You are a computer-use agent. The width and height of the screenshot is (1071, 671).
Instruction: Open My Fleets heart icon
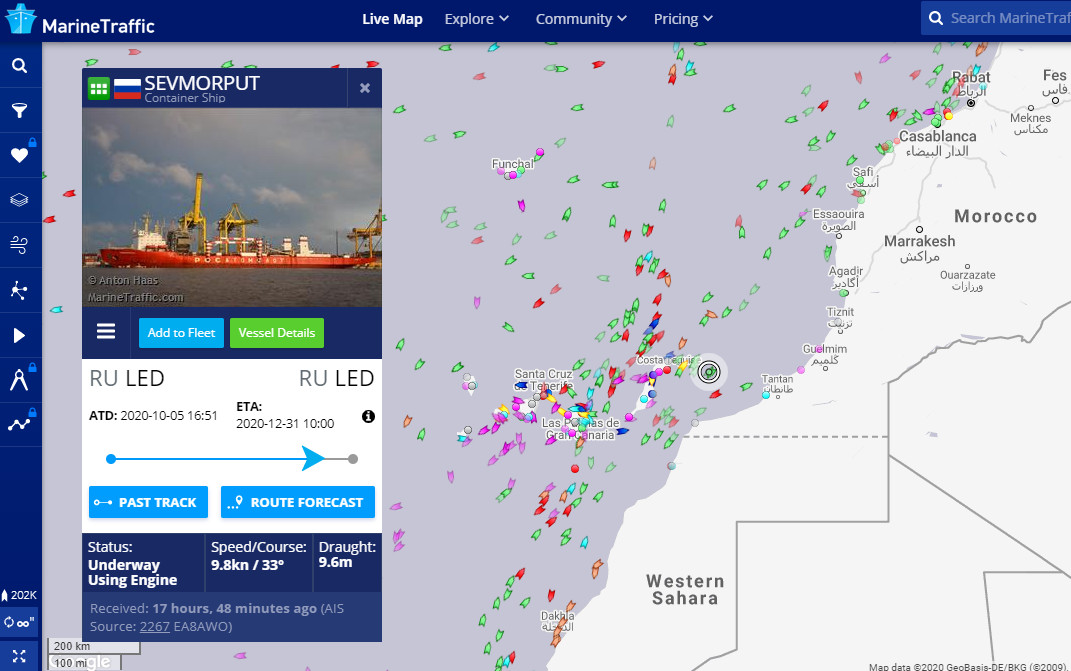tap(20, 155)
